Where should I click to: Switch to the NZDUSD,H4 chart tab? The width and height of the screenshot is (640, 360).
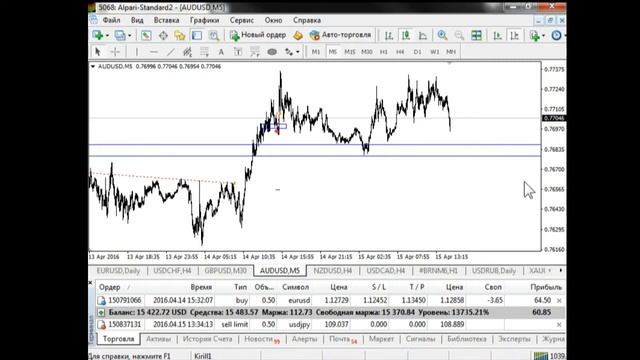(x=333, y=271)
